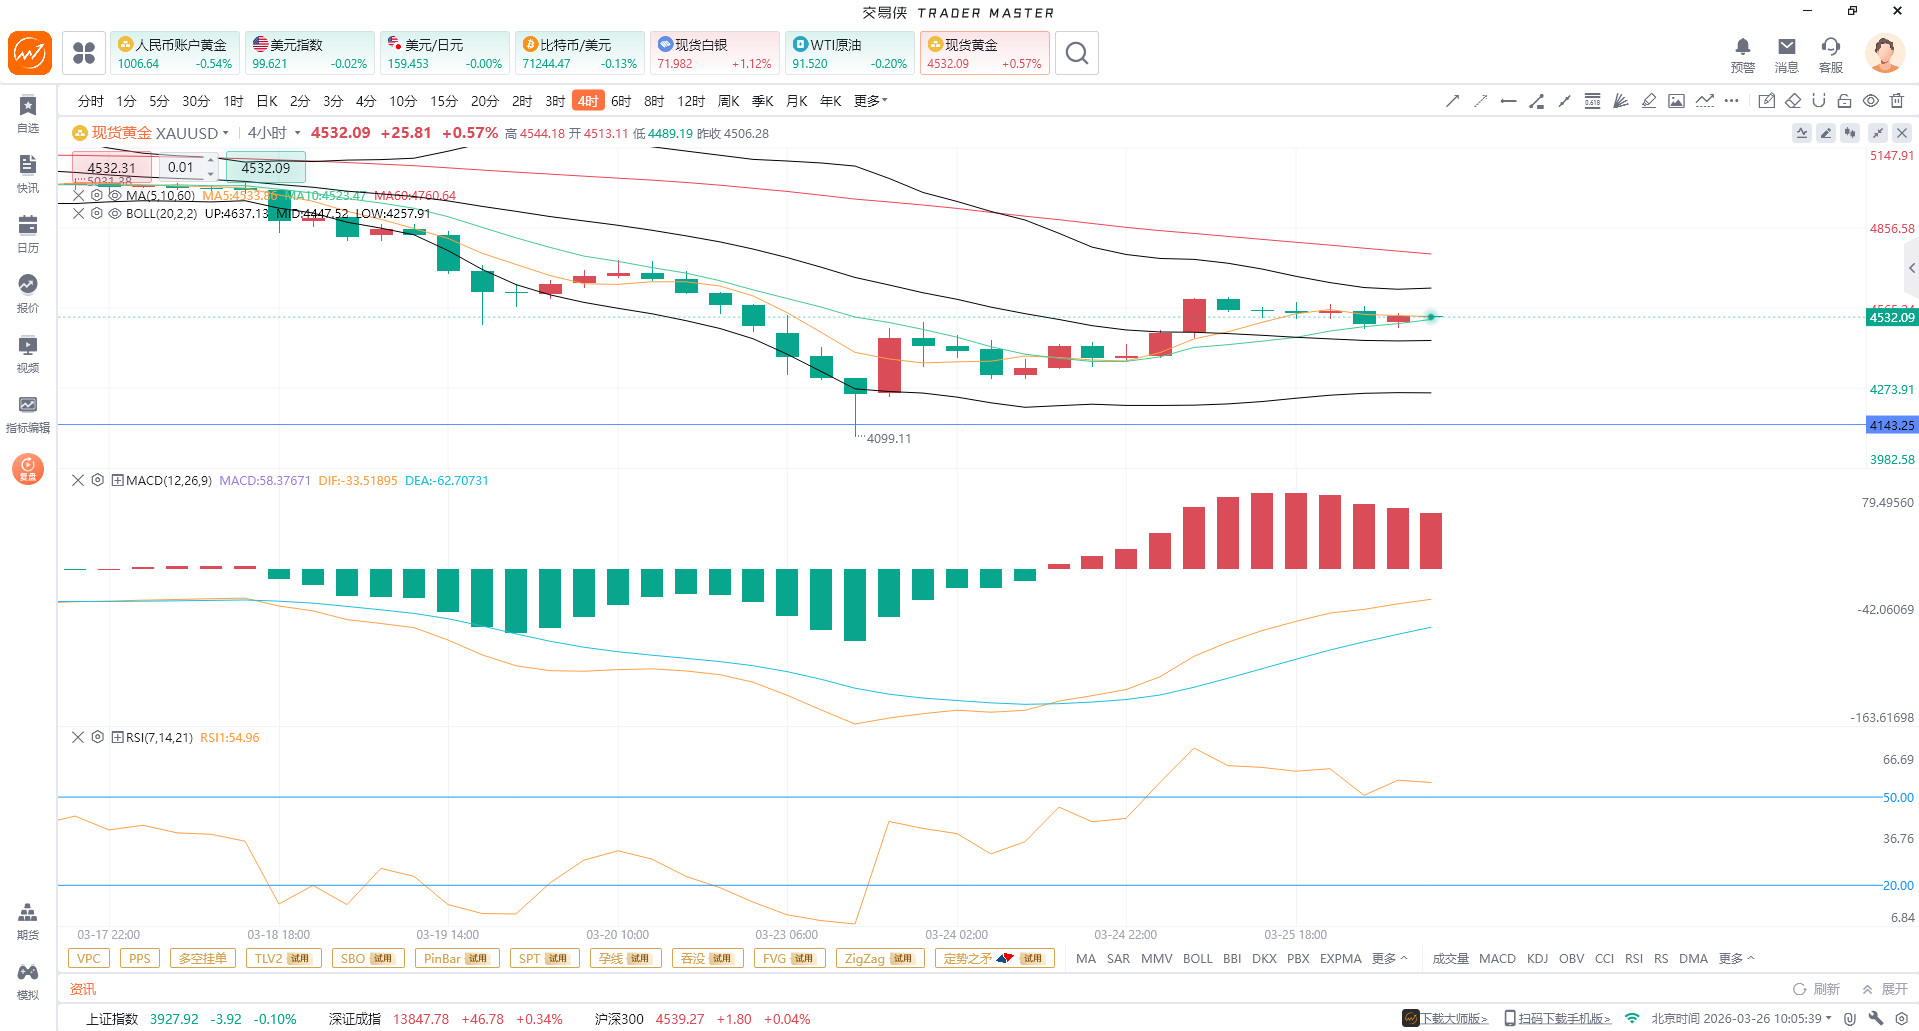Expand the RSI panel plus box
The width and height of the screenshot is (1919, 1031).
click(x=118, y=738)
